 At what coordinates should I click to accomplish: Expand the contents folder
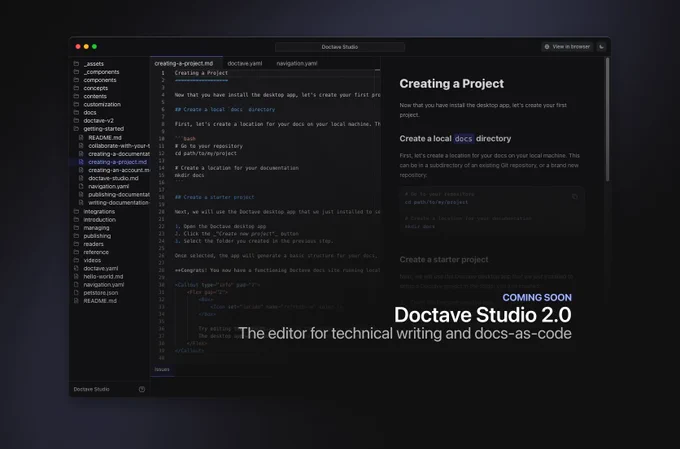[95, 96]
